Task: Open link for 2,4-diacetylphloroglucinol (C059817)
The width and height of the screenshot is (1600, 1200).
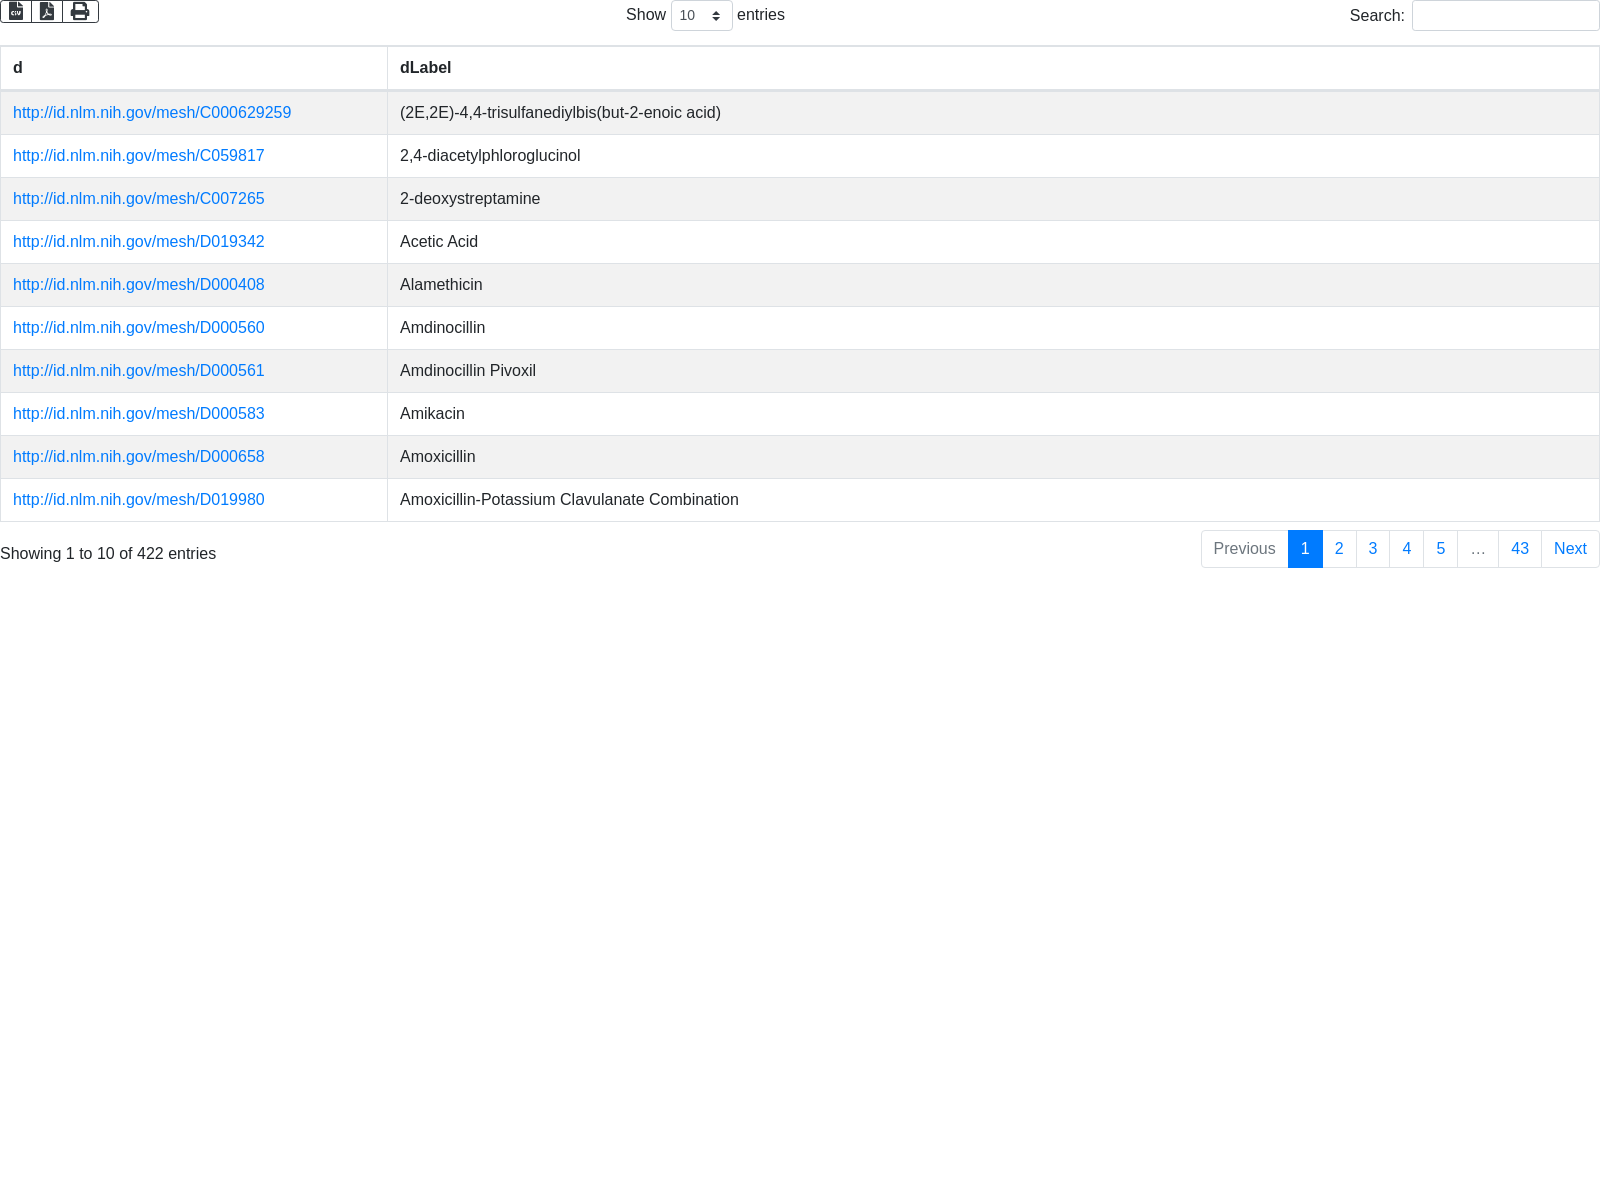Action: (x=139, y=156)
